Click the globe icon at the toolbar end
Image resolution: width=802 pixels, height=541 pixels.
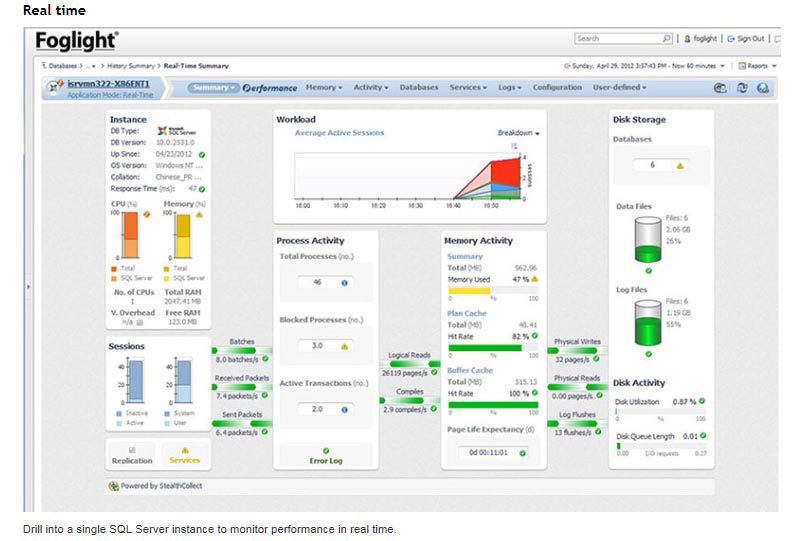763,88
